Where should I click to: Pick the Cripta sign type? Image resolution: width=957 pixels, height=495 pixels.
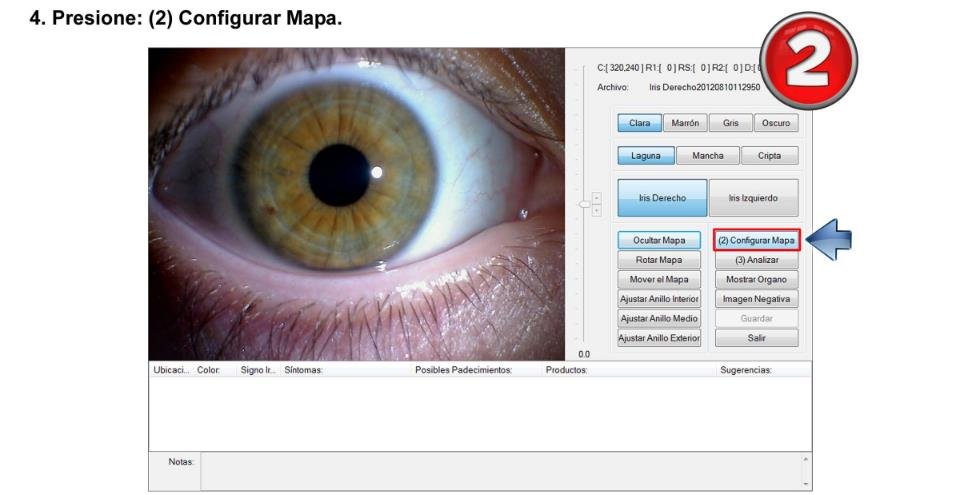point(769,156)
